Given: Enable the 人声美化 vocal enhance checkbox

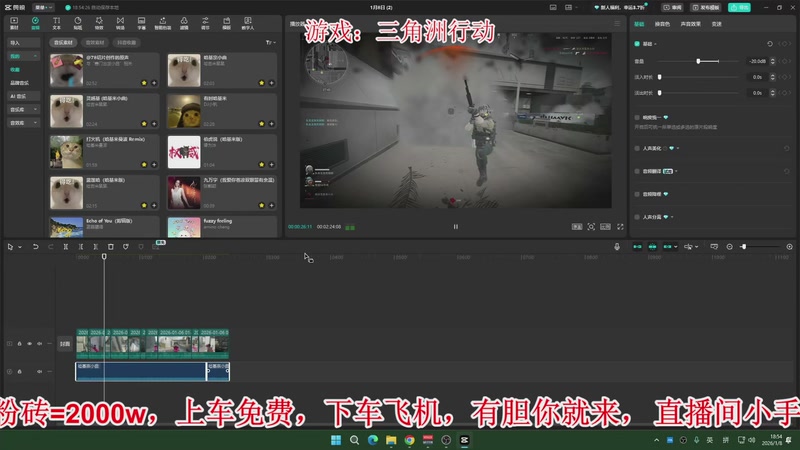Looking at the screenshot, I should pos(637,148).
